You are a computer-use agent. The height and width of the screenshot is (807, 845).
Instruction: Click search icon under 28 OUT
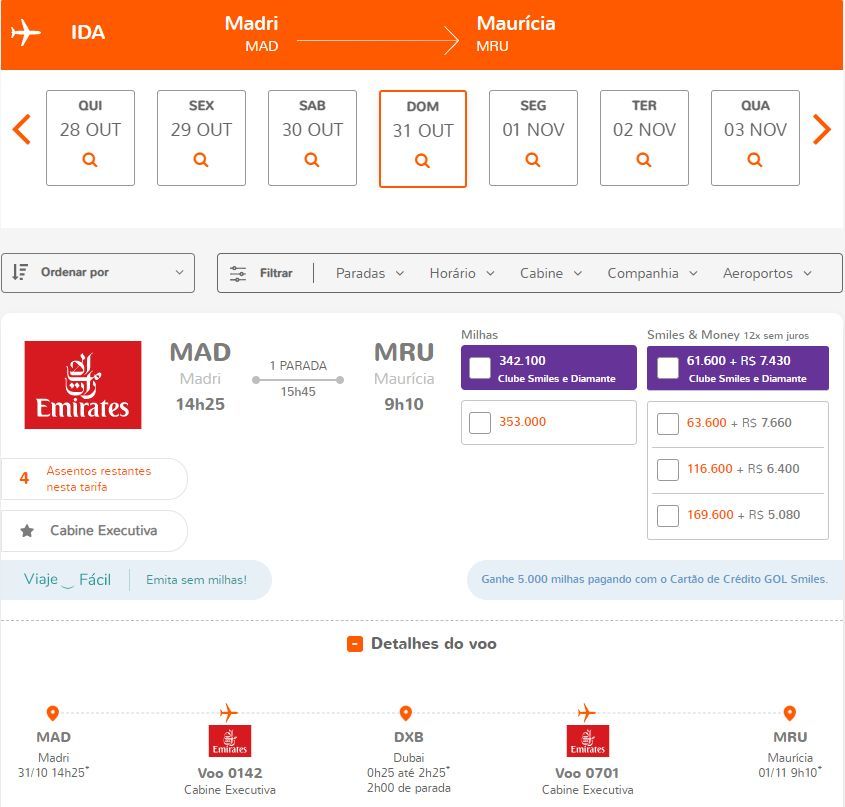tap(90, 160)
